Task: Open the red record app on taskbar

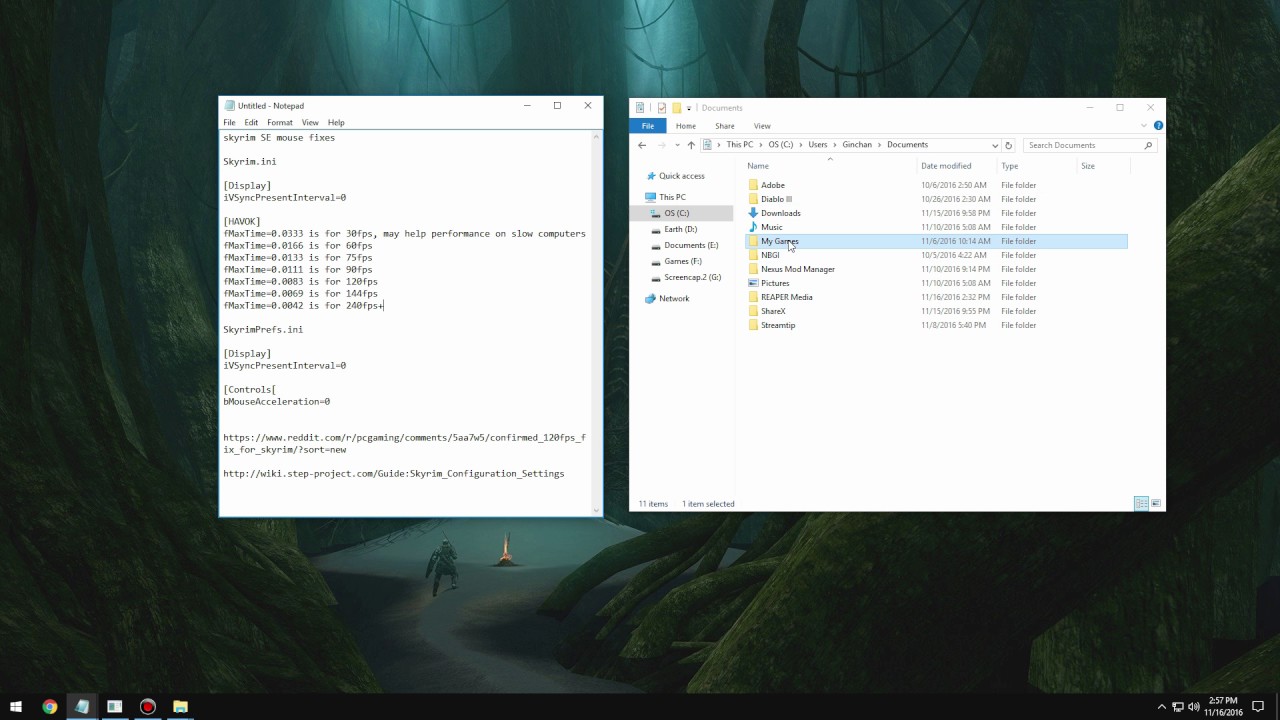Action: (147, 706)
